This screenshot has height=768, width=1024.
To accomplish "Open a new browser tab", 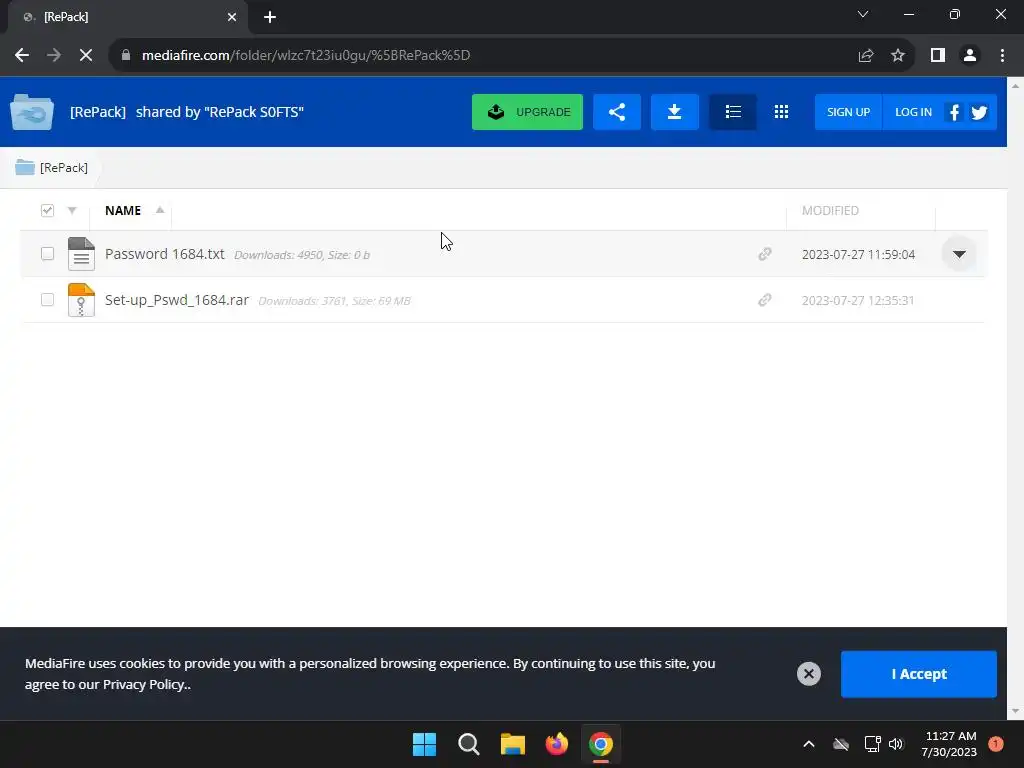I will tap(270, 17).
